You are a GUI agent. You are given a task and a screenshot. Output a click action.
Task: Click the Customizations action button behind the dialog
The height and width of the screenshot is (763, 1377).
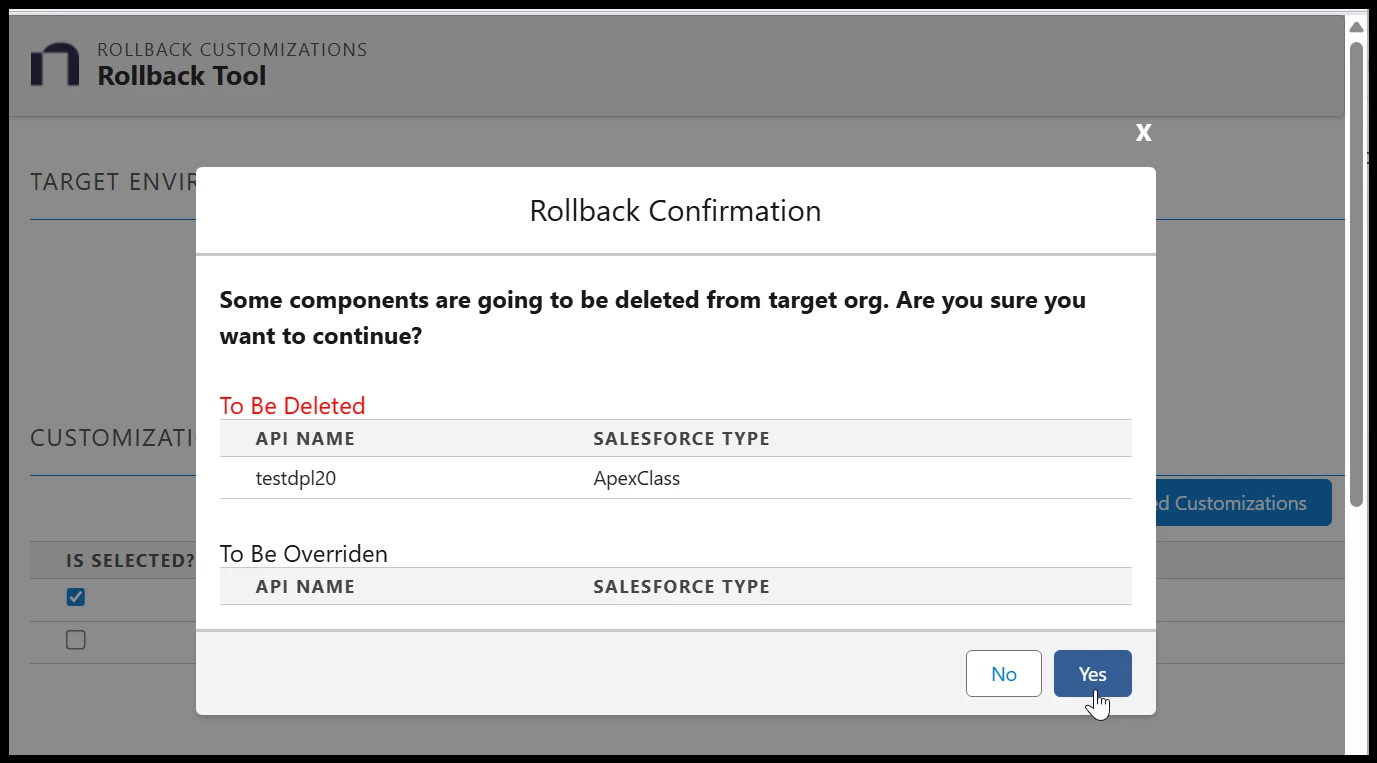tap(1240, 502)
